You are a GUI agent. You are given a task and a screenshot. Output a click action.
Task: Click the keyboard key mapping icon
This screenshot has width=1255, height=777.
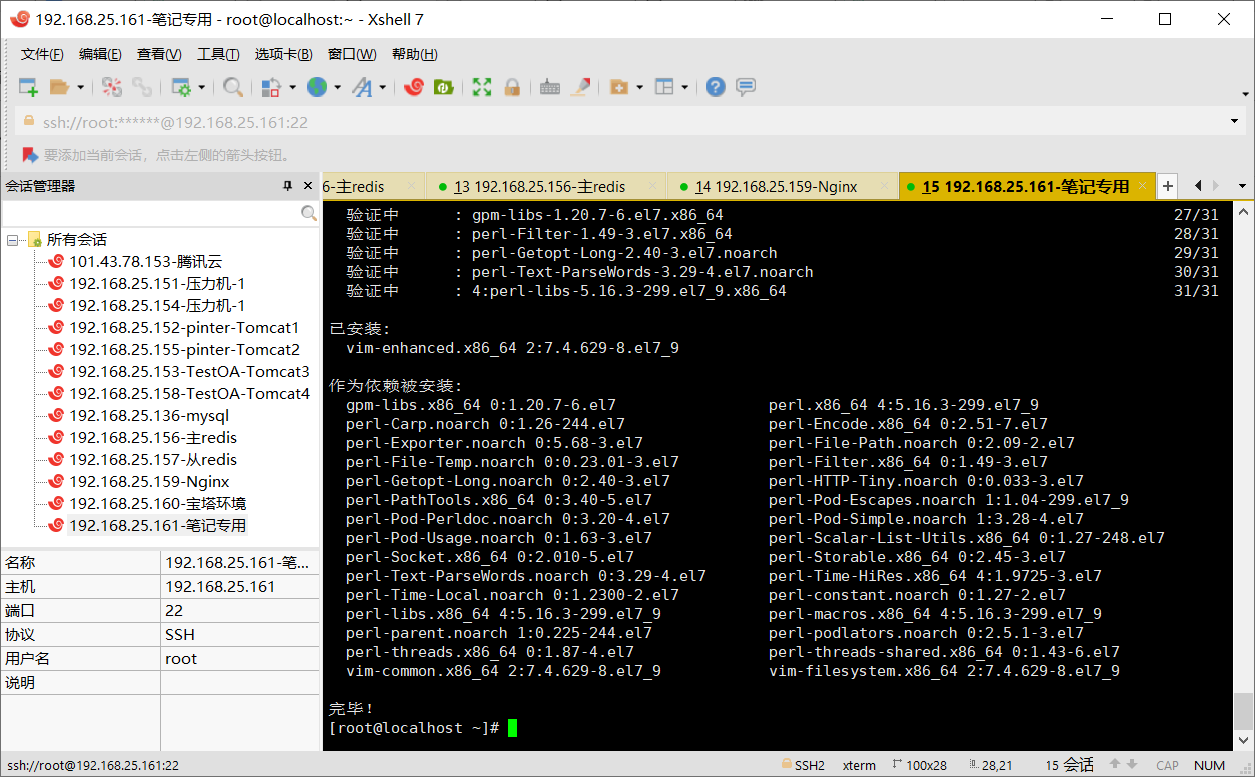549,87
